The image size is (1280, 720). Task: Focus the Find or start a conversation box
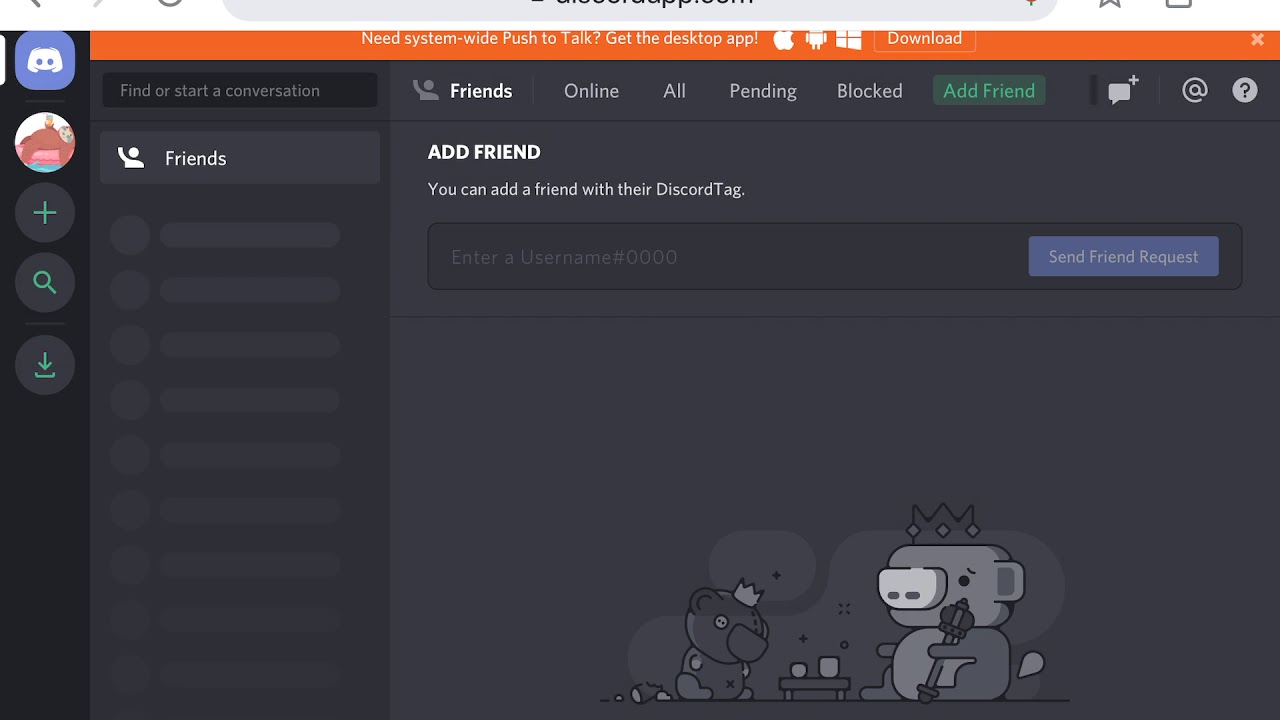(240, 90)
